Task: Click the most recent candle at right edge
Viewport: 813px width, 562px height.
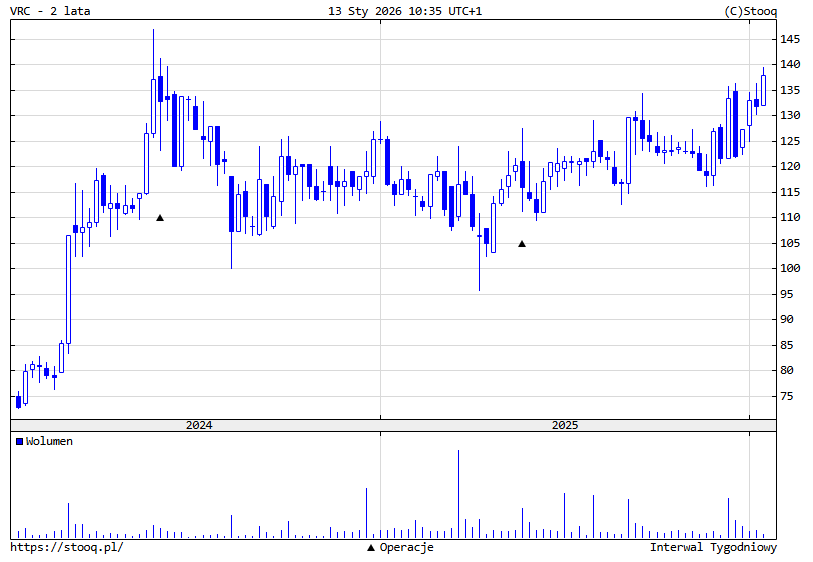Action: (763, 86)
